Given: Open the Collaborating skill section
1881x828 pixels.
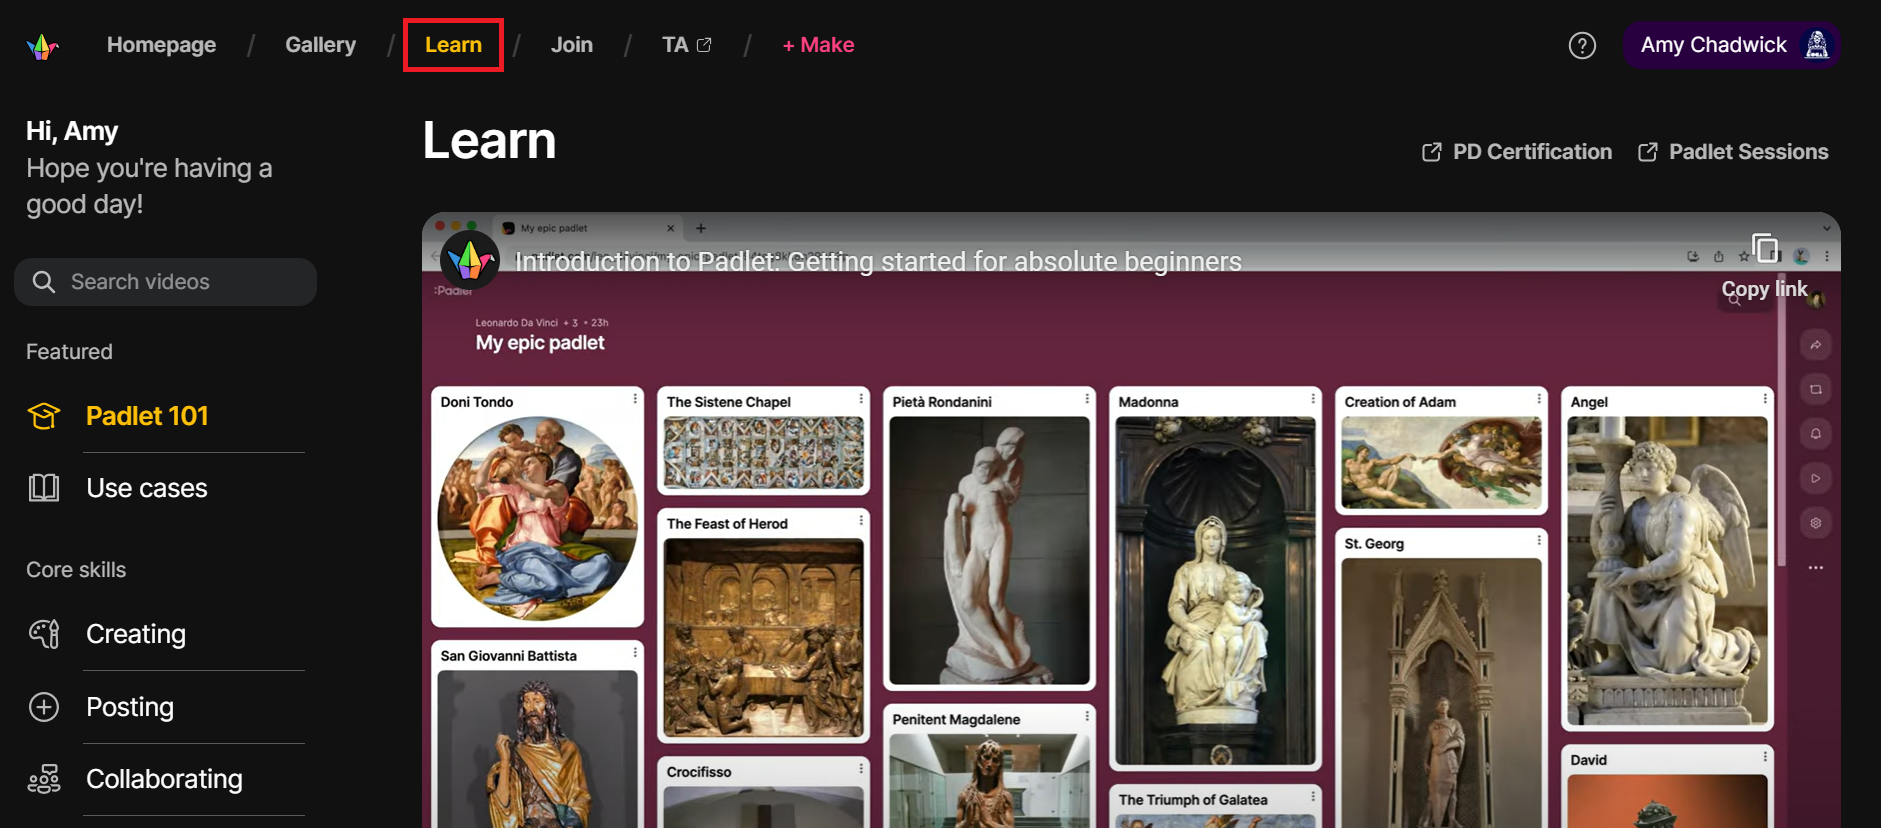Looking at the screenshot, I should pos(164,779).
